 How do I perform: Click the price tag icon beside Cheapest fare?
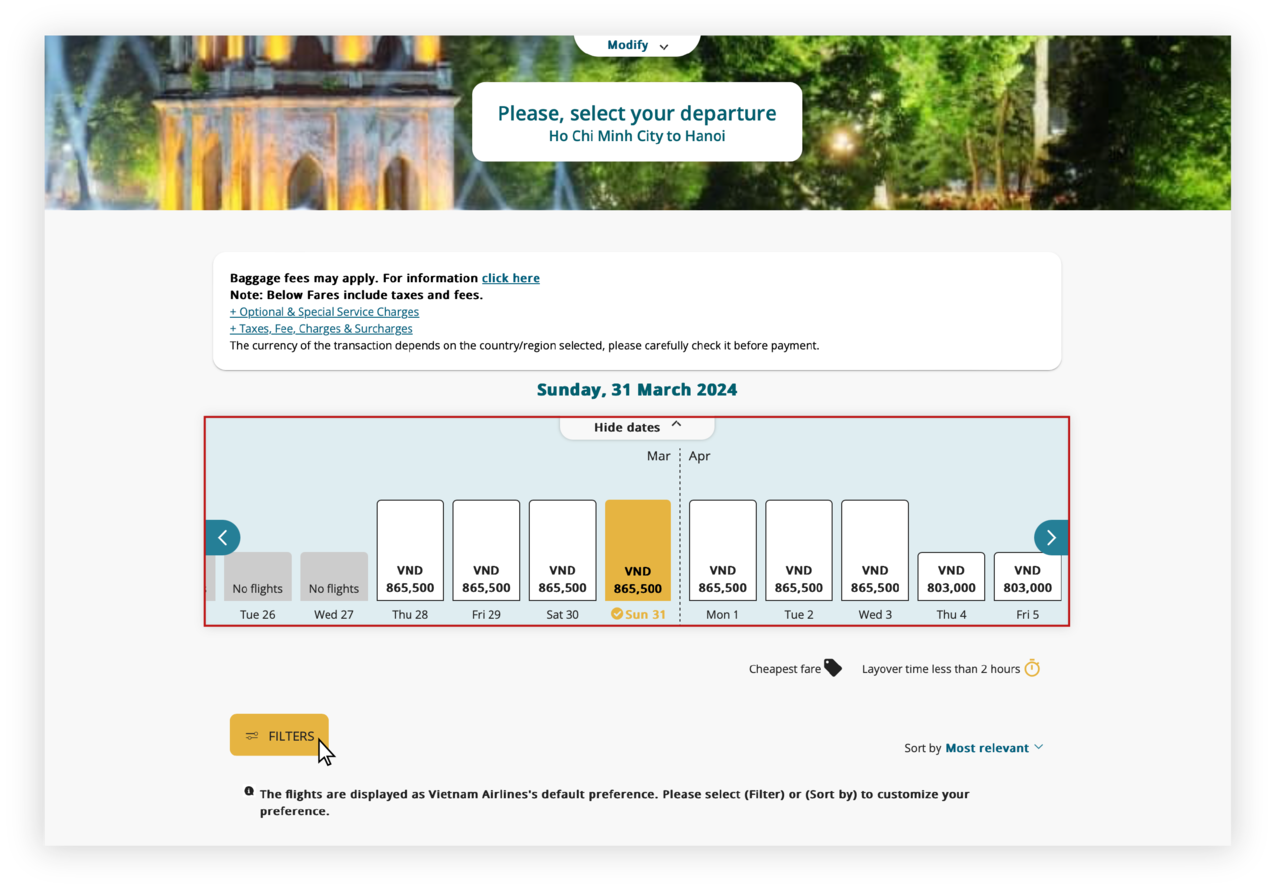[x=833, y=668]
